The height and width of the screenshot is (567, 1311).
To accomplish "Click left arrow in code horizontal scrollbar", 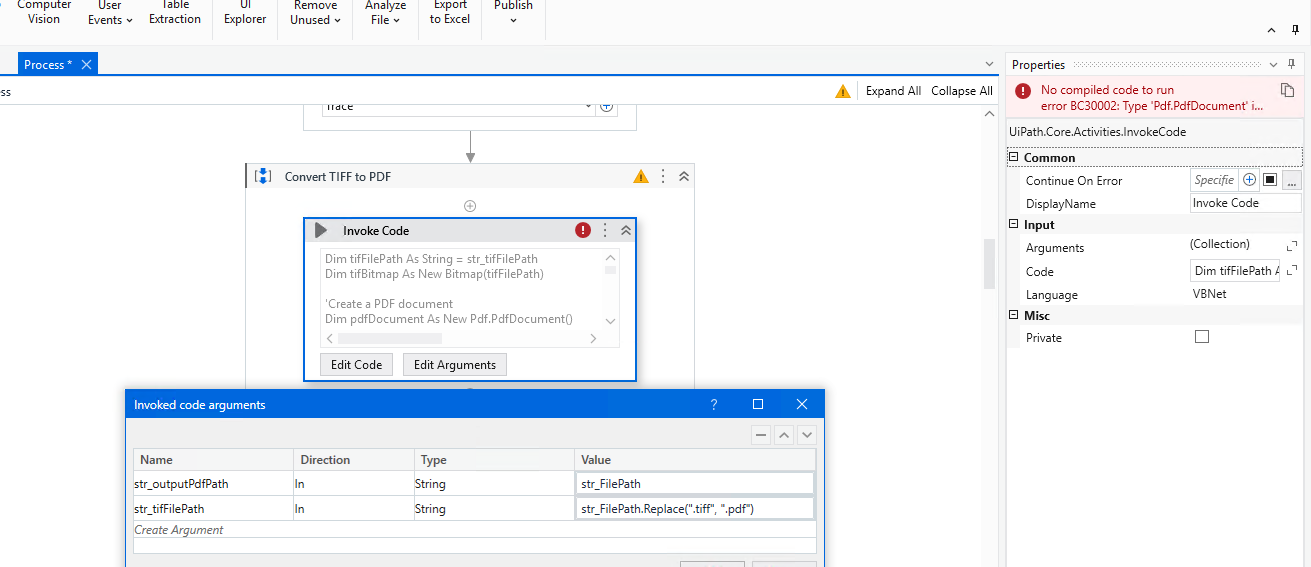I will tap(330, 339).
